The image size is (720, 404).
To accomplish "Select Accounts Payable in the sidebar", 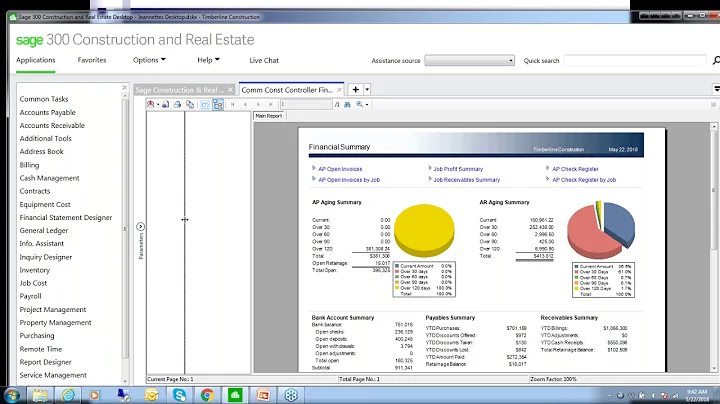I will [47, 112].
